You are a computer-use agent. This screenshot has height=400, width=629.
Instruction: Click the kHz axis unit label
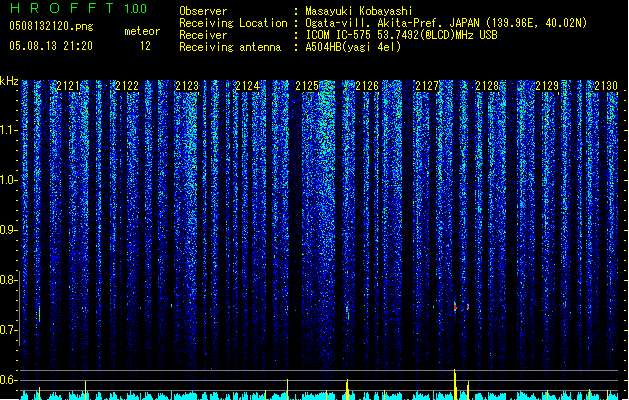(x=9, y=81)
